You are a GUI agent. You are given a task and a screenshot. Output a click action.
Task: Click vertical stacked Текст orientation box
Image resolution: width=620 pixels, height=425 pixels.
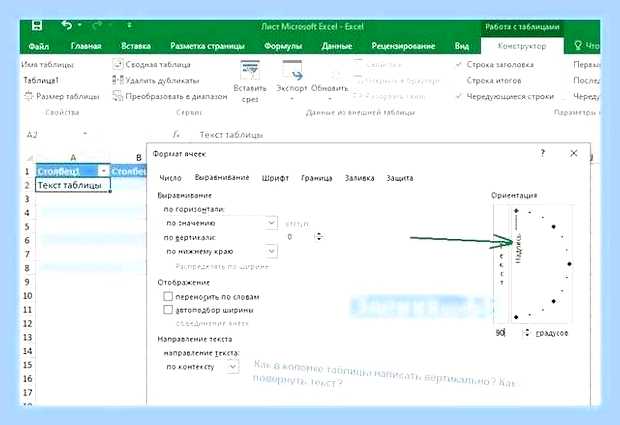click(x=501, y=264)
